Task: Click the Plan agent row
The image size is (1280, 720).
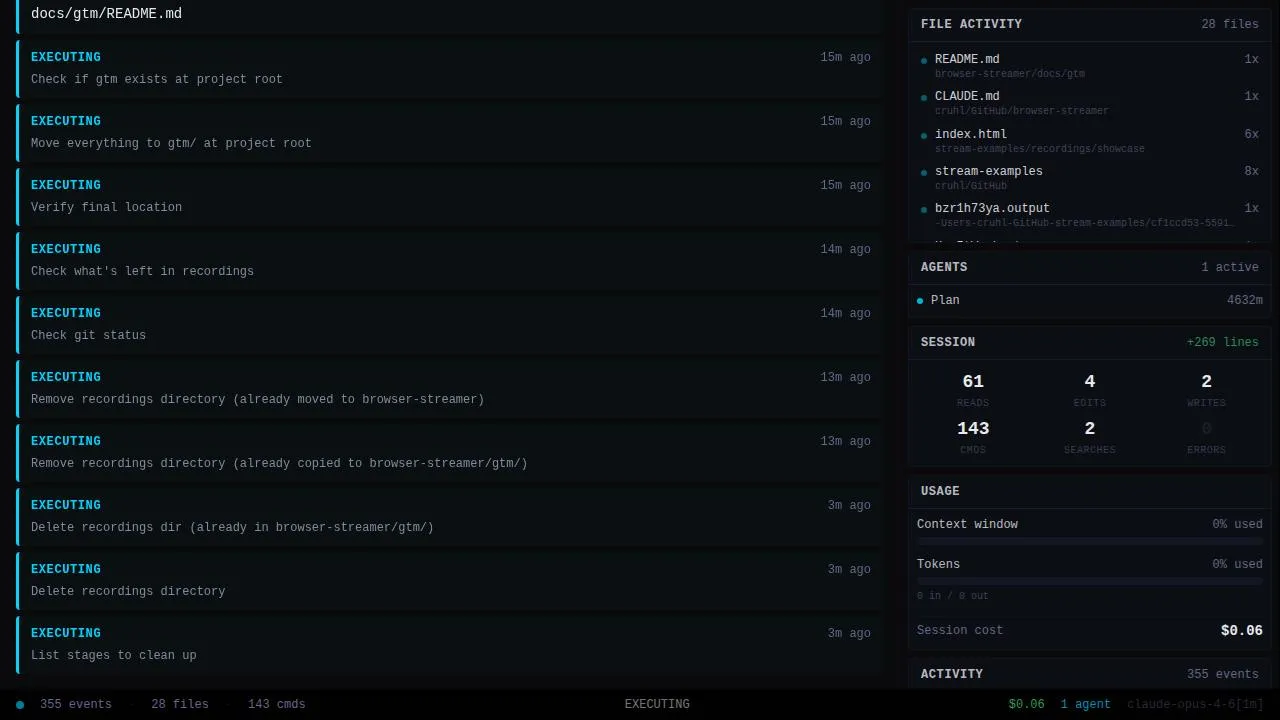Action: click(x=1090, y=300)
